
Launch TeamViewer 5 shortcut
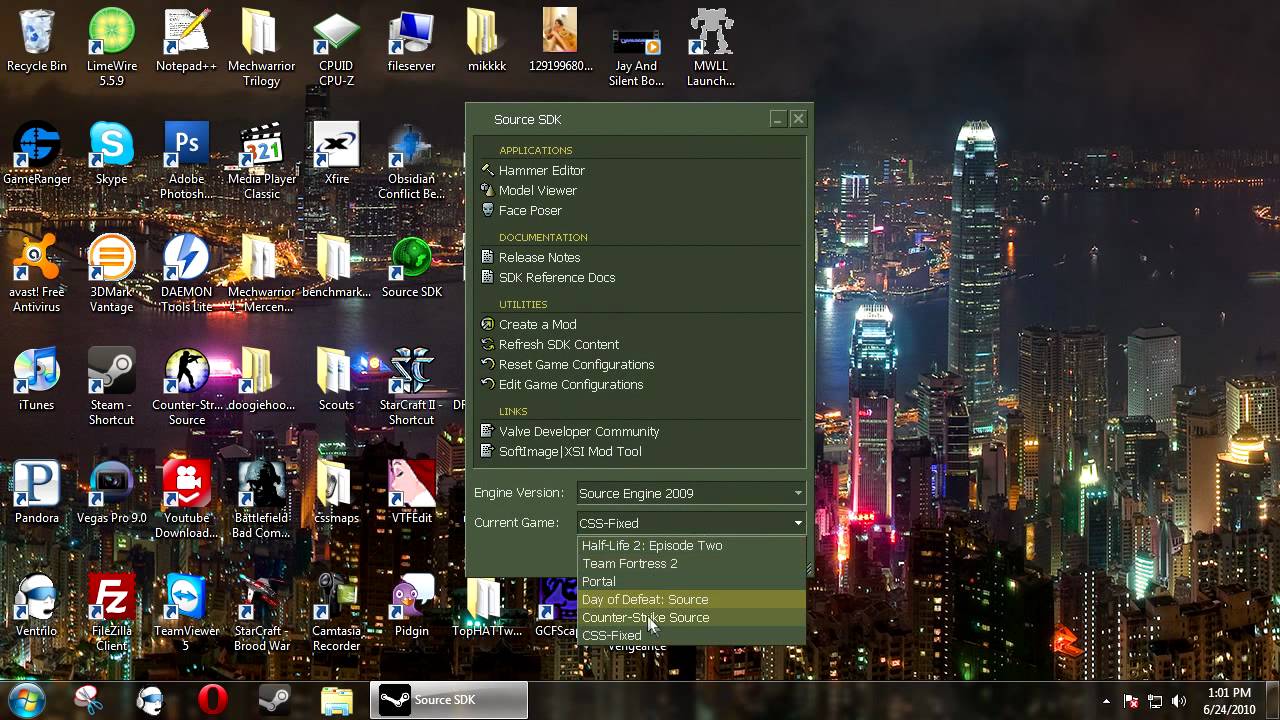coord(186,612)
